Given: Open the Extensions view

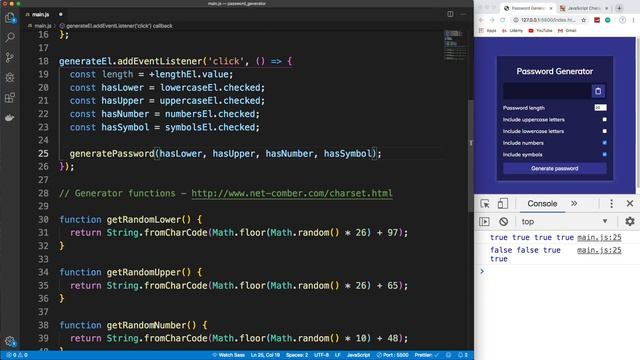Looking at the screenshot, I should pos(10,98).
